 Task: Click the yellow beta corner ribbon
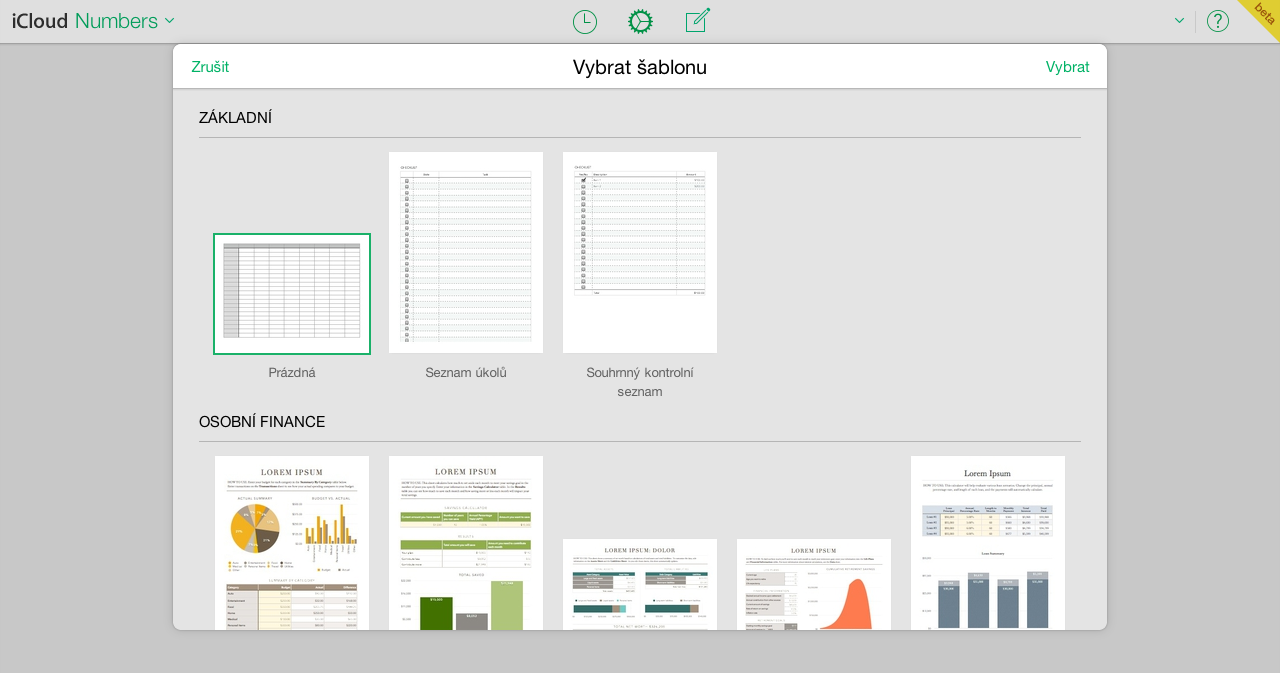1263,16
